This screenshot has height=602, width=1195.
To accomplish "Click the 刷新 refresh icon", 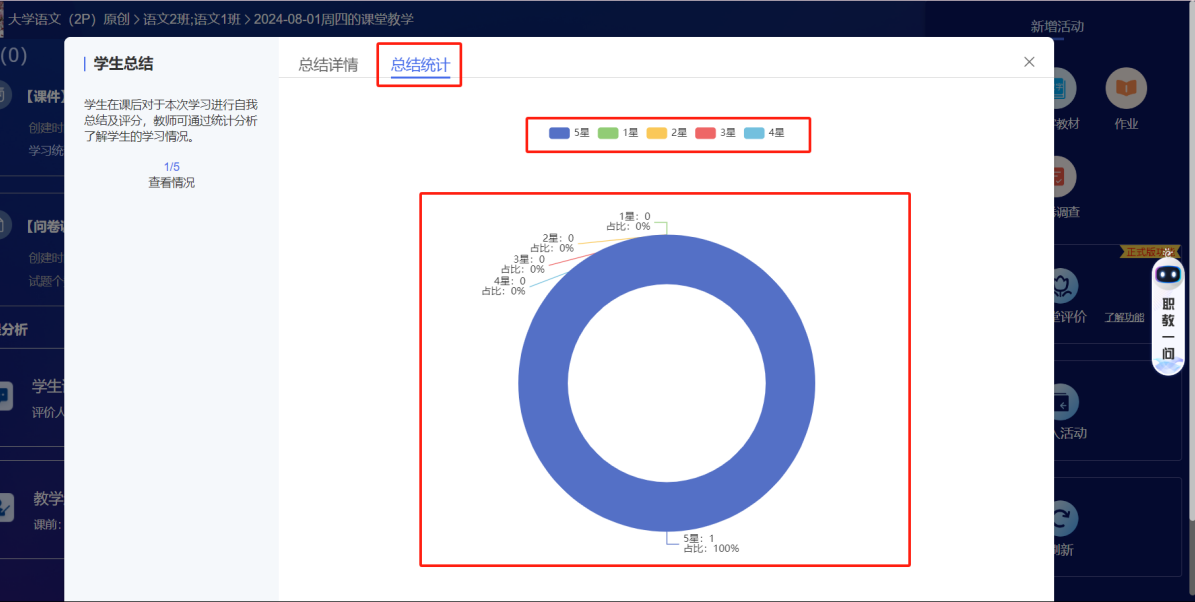I will click(1062, 518).
